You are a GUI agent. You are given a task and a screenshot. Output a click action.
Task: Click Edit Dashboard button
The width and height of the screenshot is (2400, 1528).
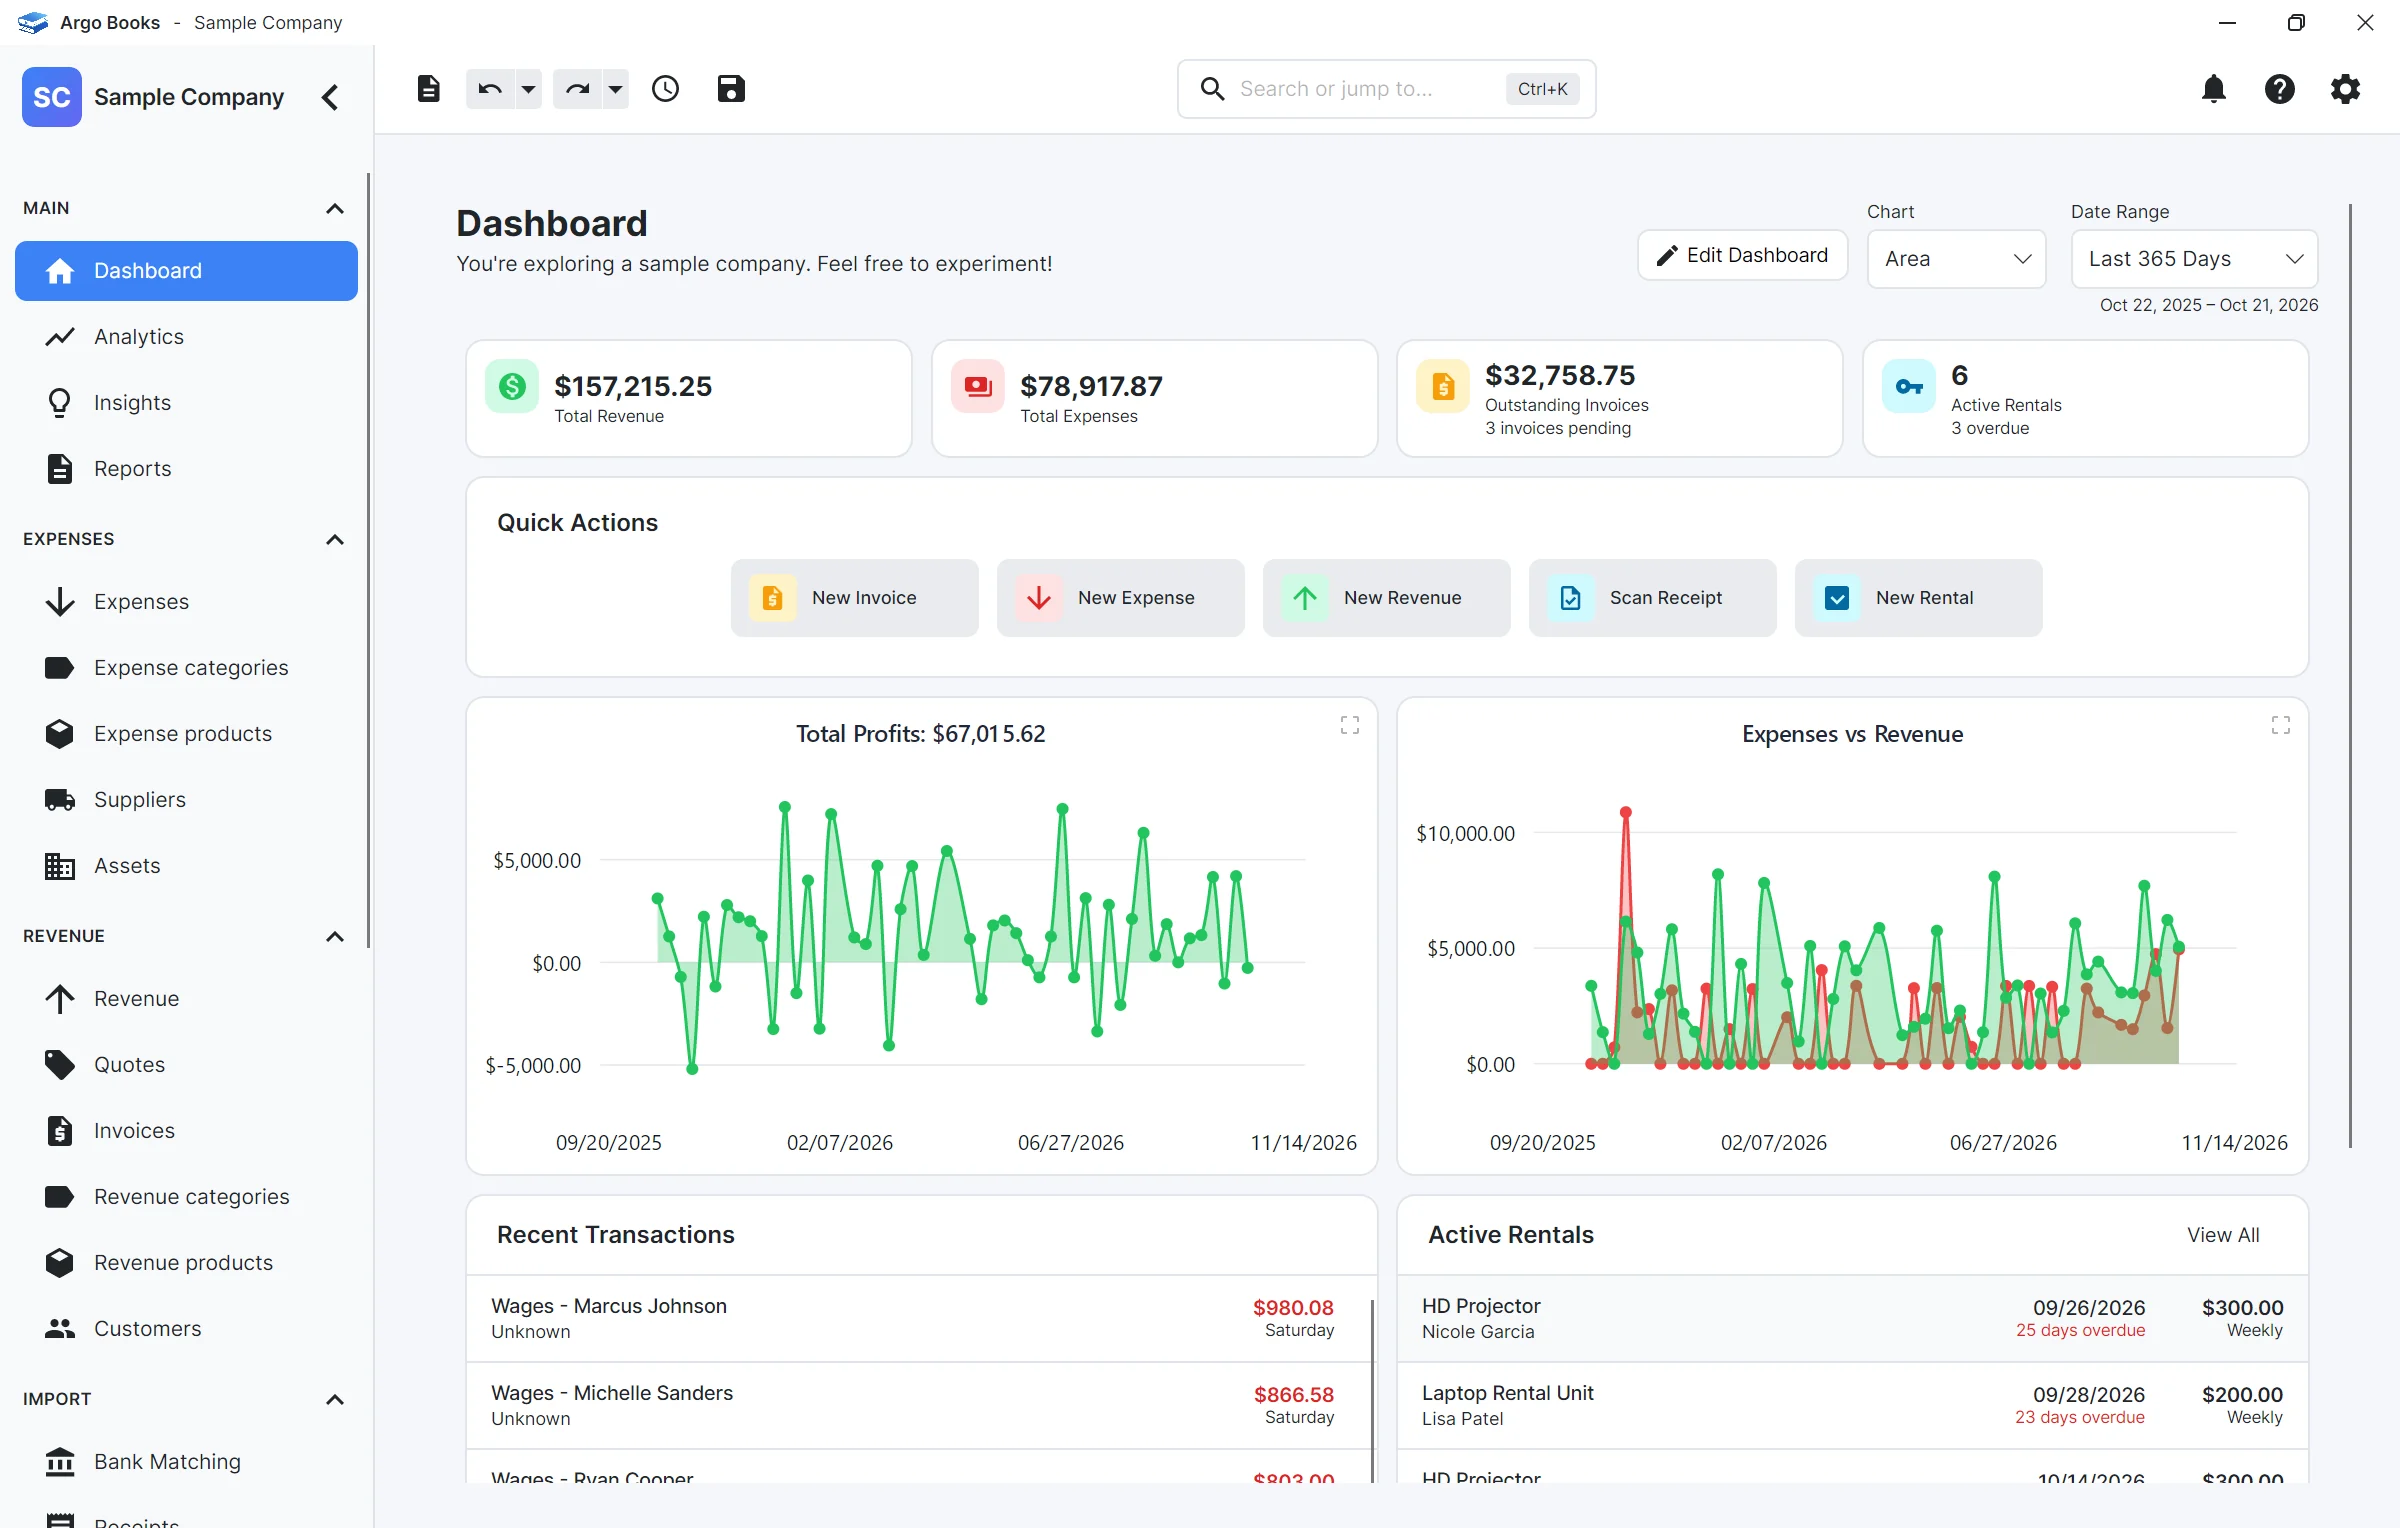pos(1742,256)
